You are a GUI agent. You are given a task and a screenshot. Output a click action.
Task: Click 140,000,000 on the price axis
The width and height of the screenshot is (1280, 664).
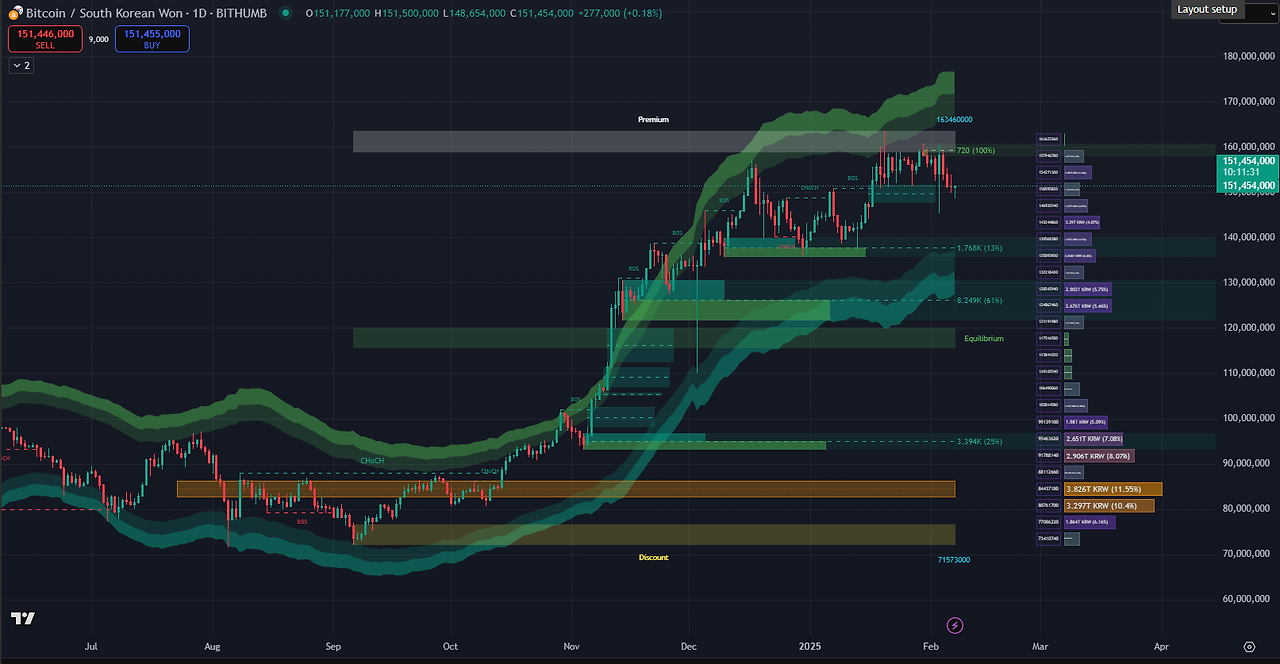(1248, 237)
